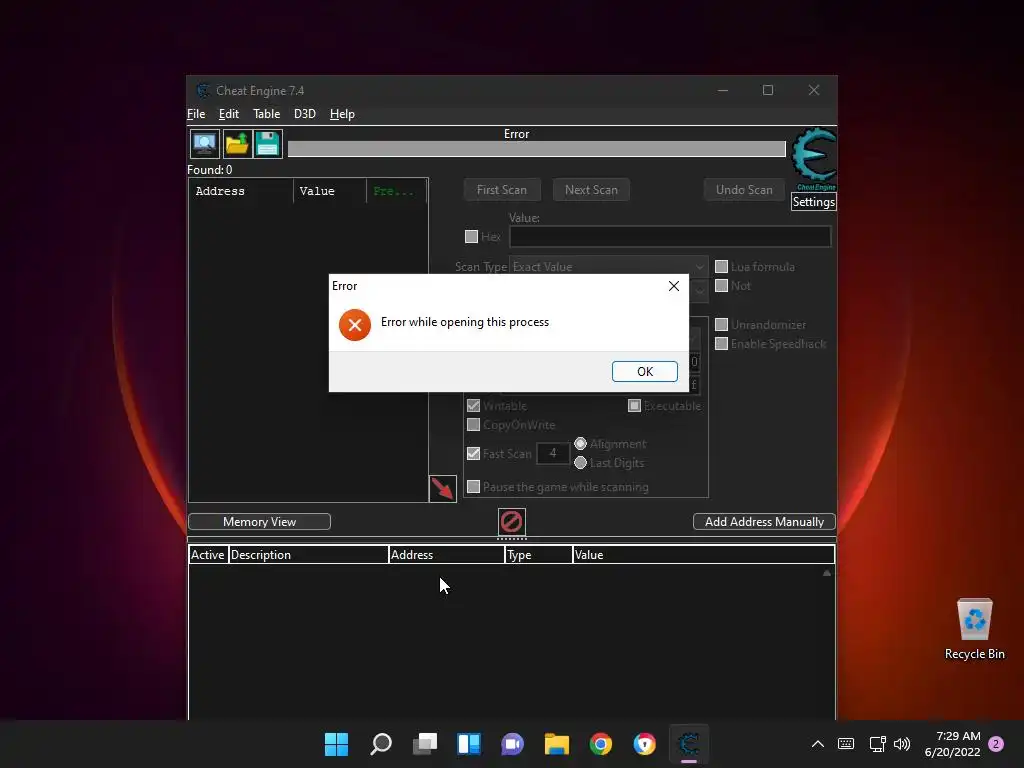The width and height of the screenshot is (1024, 768).
Task: Open Chat app on taskbar
Action: [513, 744]
